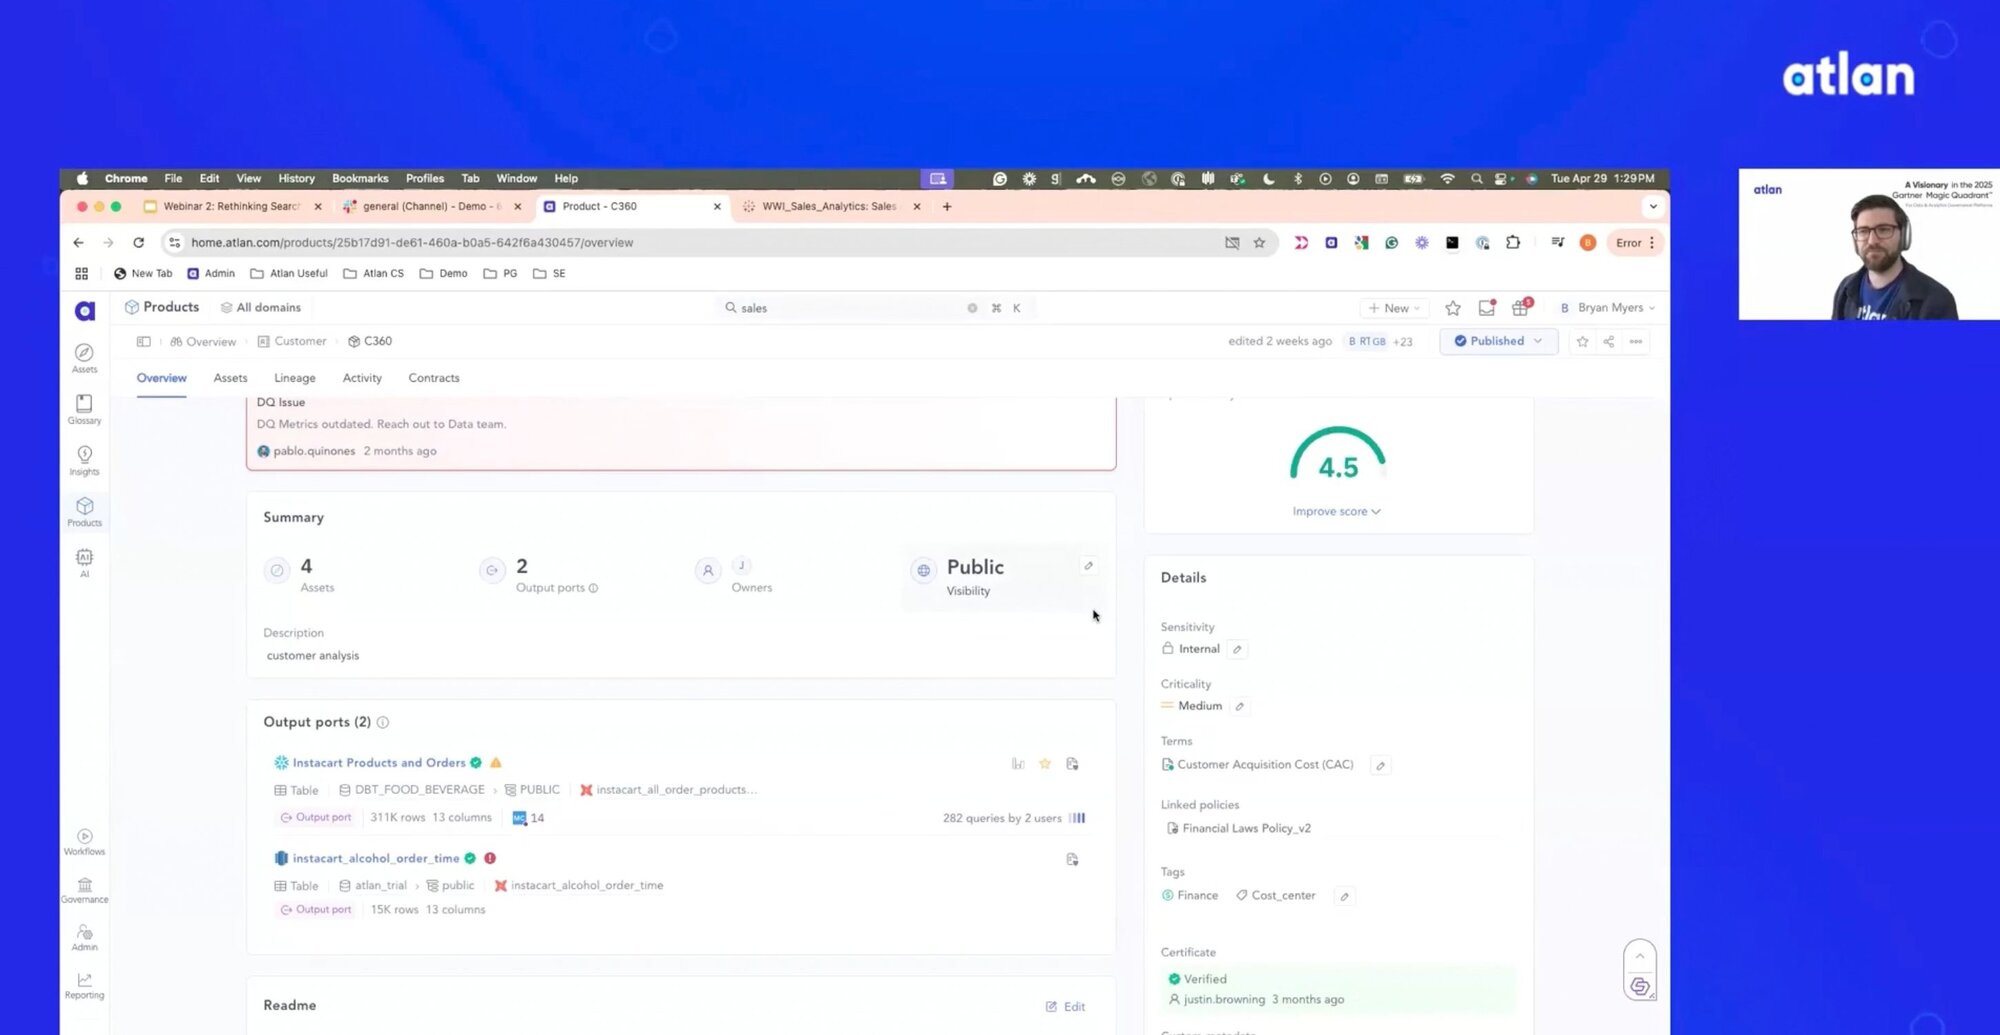2000x1035 pixels.
Task: Switch to the Assets tab
Action: [x=230, y=378]
